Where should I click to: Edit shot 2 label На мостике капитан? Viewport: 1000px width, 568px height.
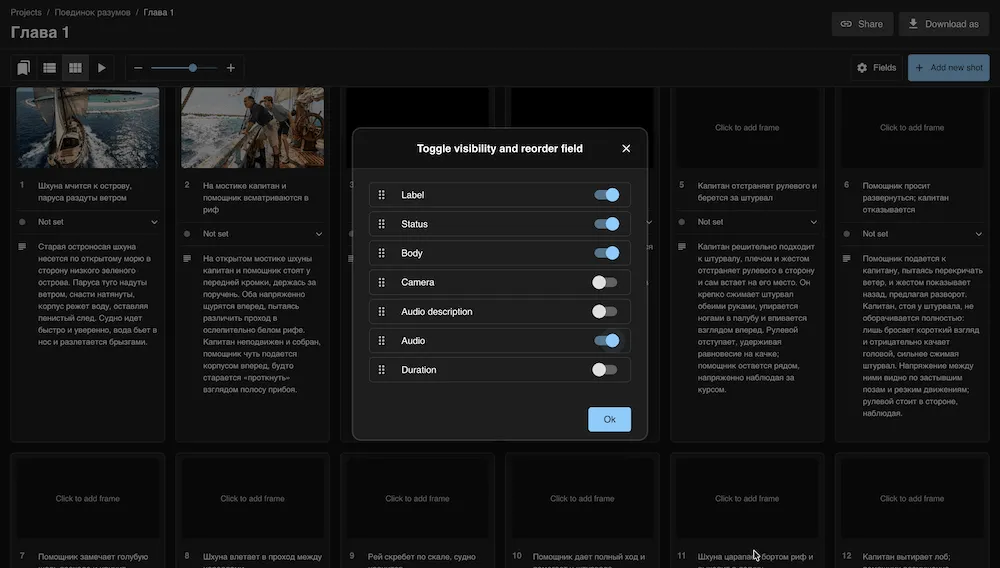(256, 198)
